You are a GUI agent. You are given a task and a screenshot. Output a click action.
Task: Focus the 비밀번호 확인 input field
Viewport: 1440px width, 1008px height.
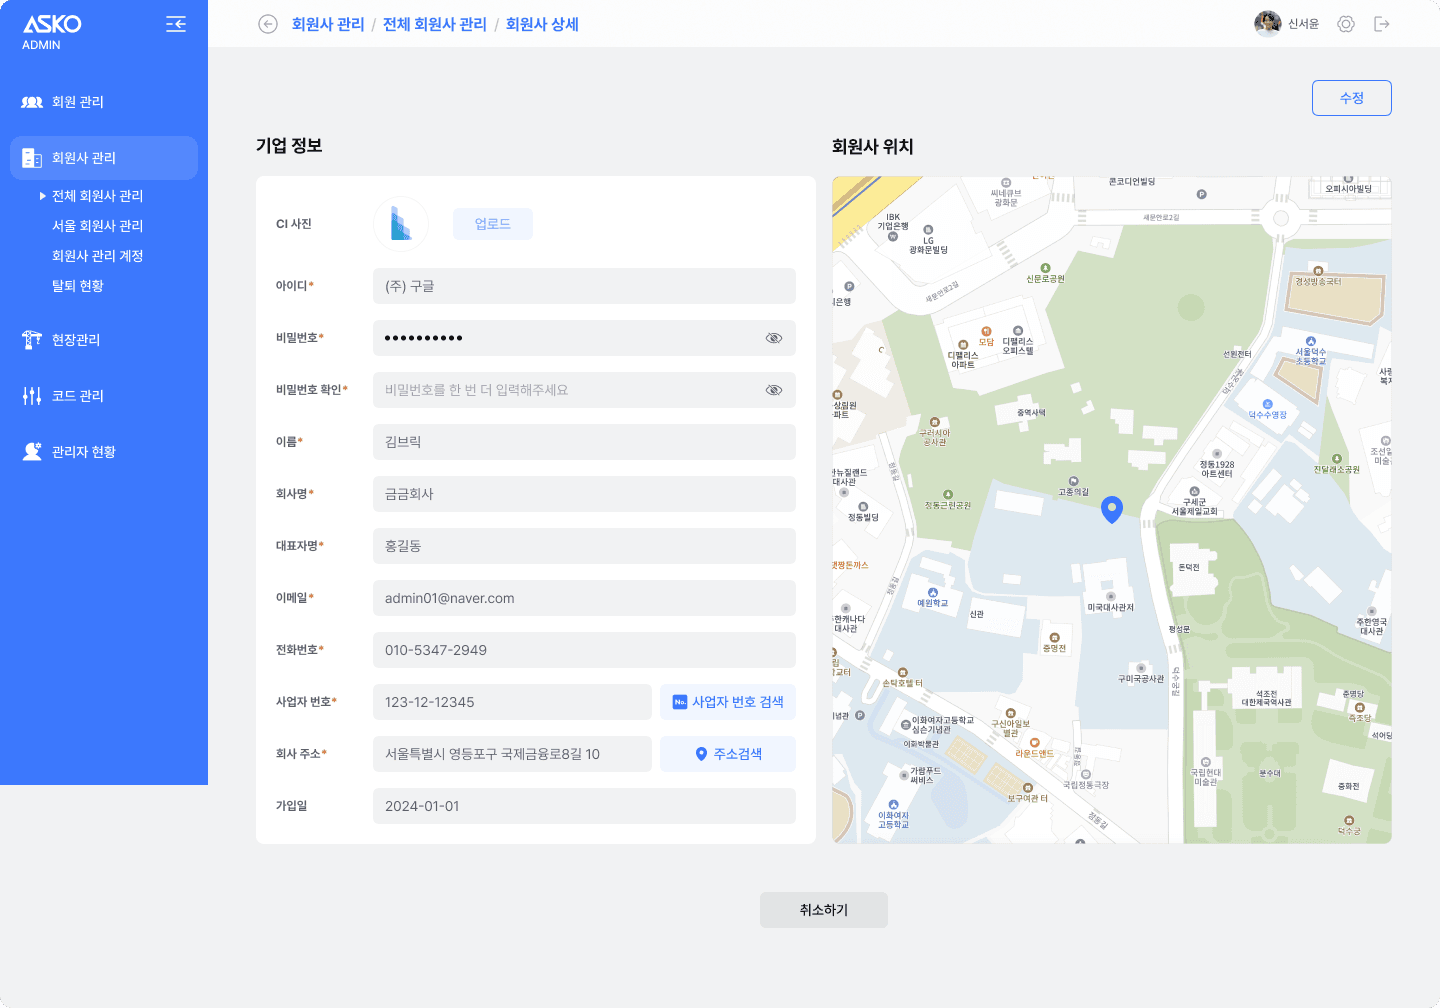point(584,390)
